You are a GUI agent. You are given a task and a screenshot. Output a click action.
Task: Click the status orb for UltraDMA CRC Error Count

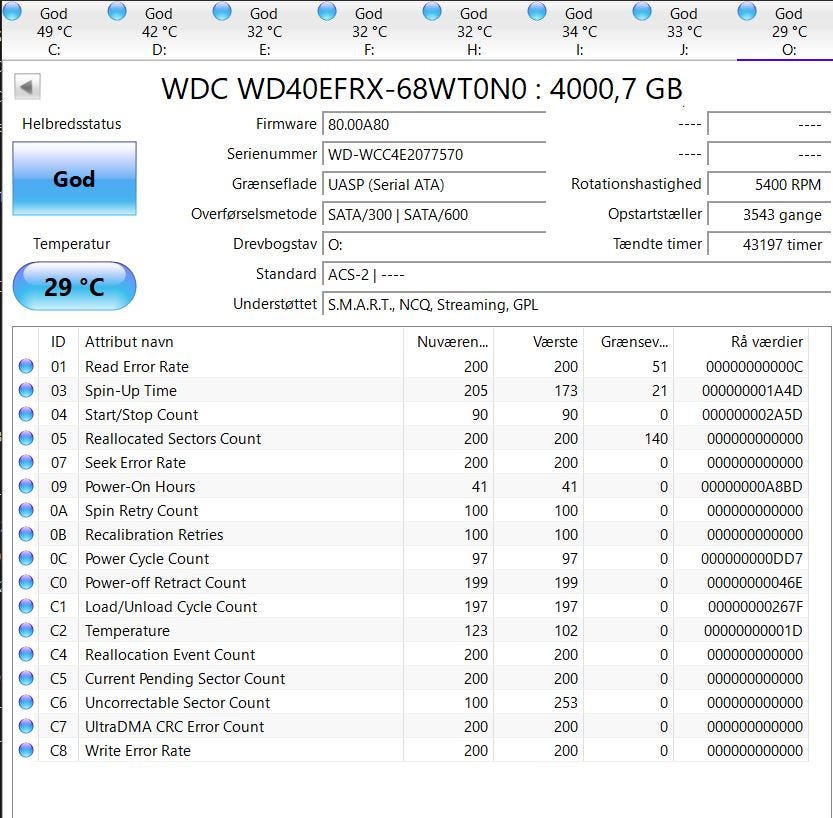click(x=26, y=726)
